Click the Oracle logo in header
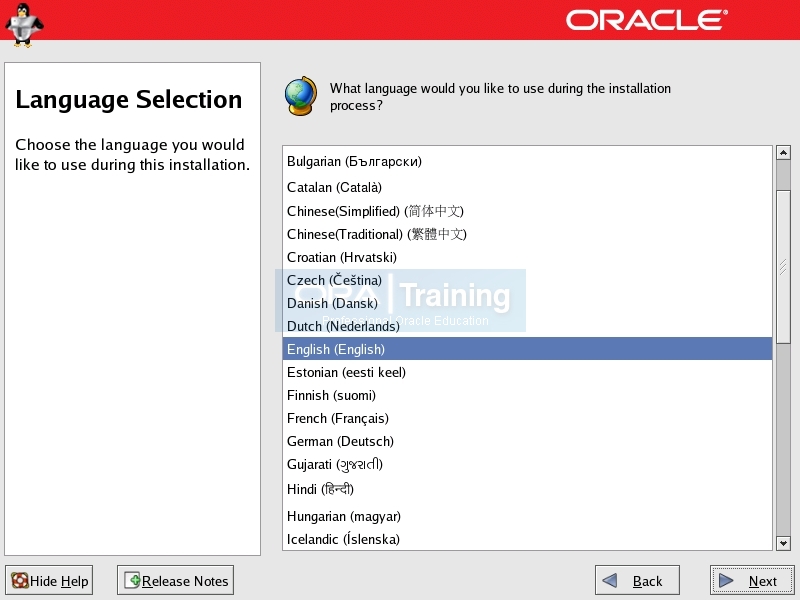Screen dimensions: 800x600 647,20
